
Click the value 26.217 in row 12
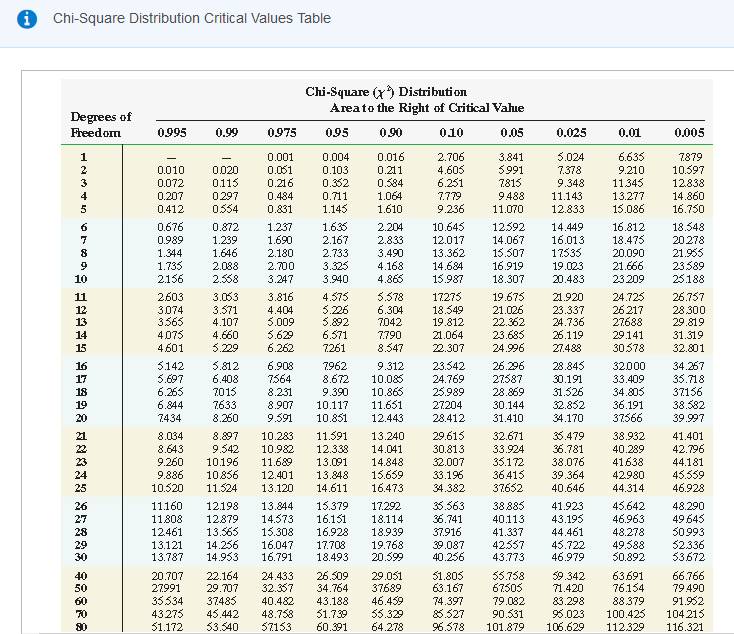coord(628,310)
